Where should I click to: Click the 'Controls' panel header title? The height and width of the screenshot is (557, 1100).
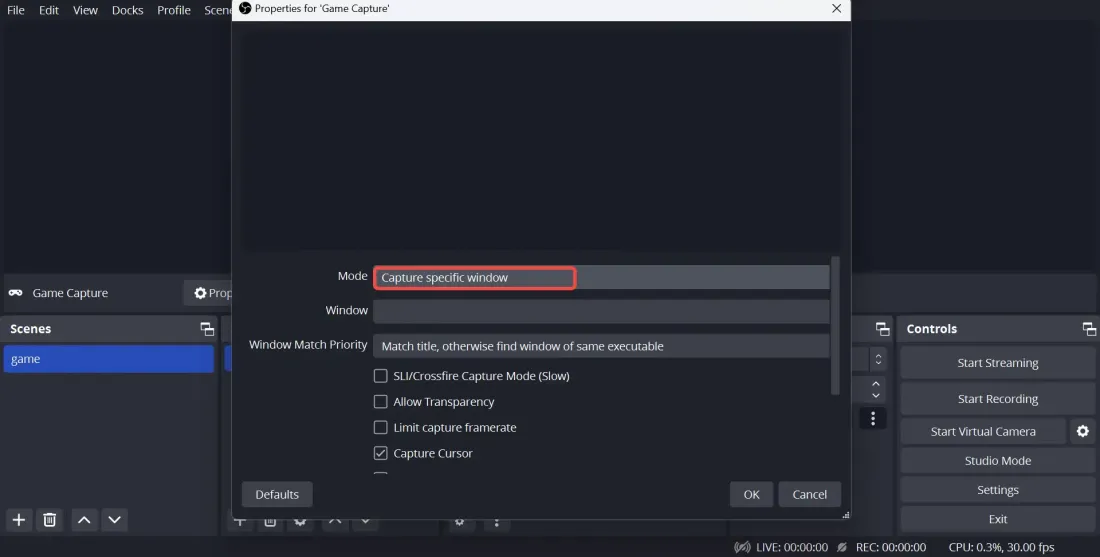(x=932, y=329)
